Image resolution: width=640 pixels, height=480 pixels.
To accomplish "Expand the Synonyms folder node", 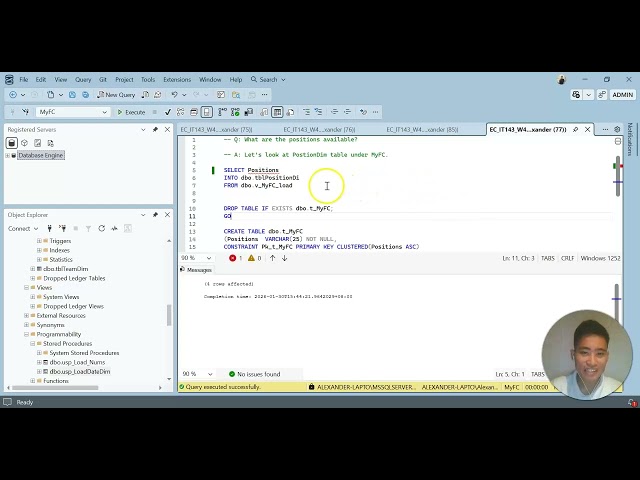I will [26, 325].
